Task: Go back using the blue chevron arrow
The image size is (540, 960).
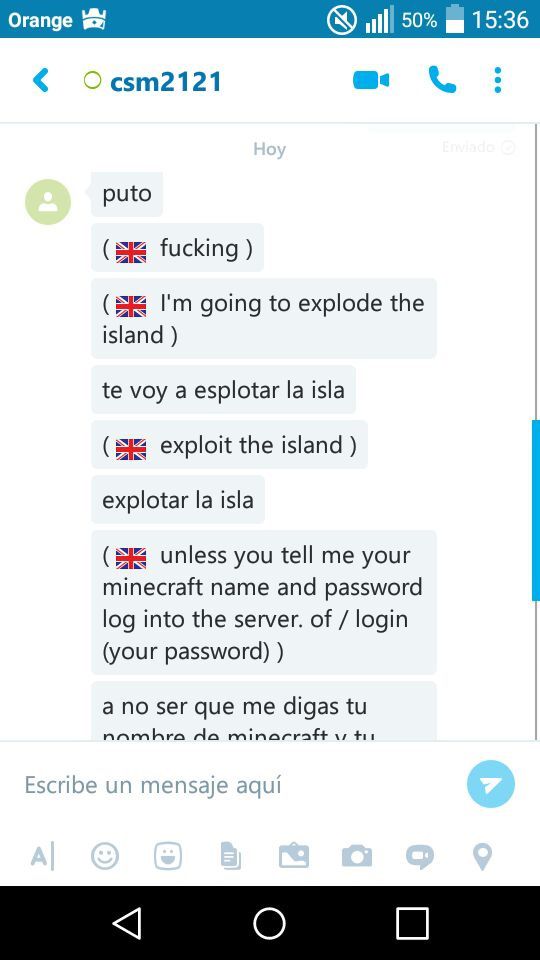Action: coord(40,80)
